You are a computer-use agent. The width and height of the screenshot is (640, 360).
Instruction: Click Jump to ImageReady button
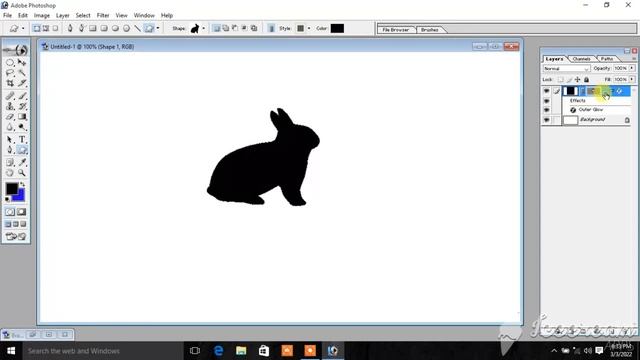(16, 236)
